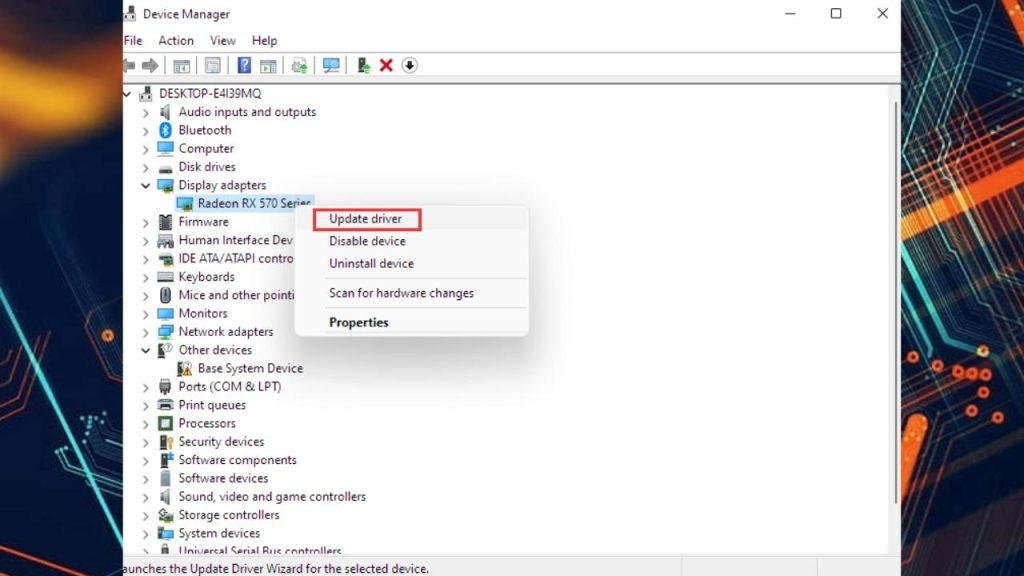Click the Keyboards category icon
Image resolution: width=1024 pixels, height=576 pixels.
[166, 277]
